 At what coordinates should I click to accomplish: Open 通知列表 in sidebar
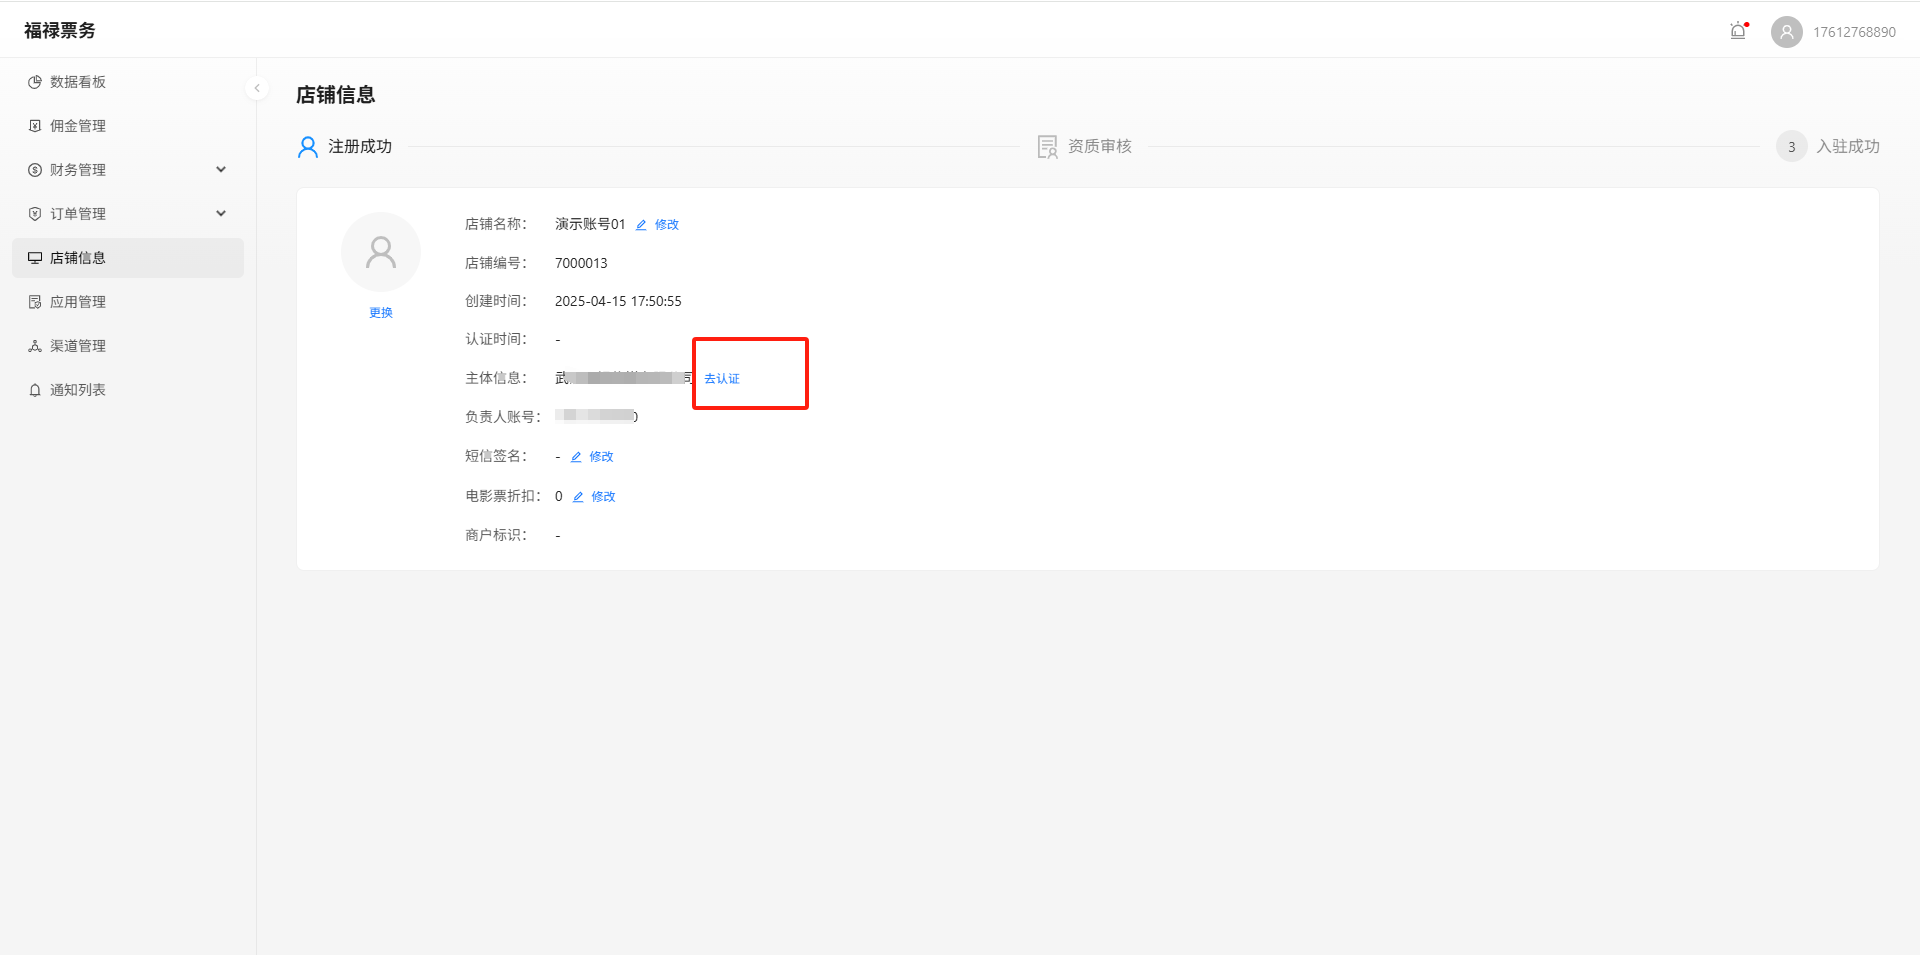coord(78,390)
